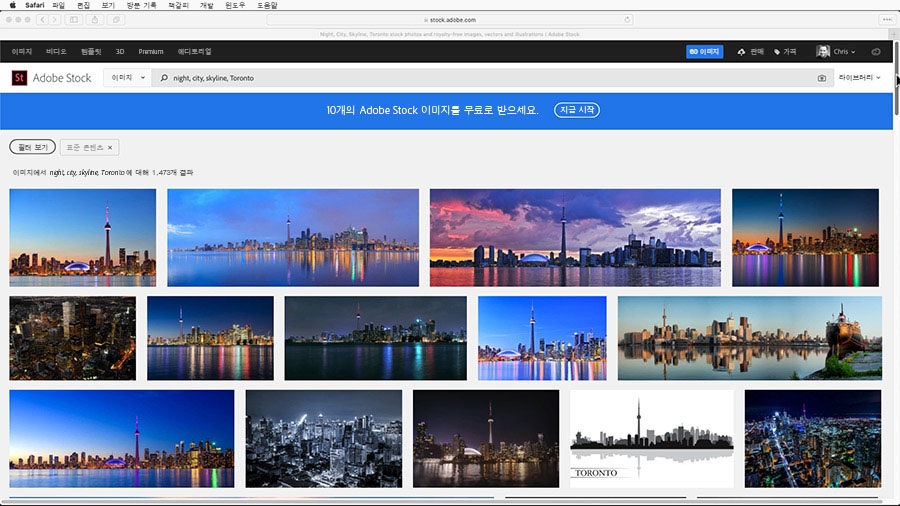900x506 pixels.
Task: Open the 도움말 menu
Action: point(267,5)
